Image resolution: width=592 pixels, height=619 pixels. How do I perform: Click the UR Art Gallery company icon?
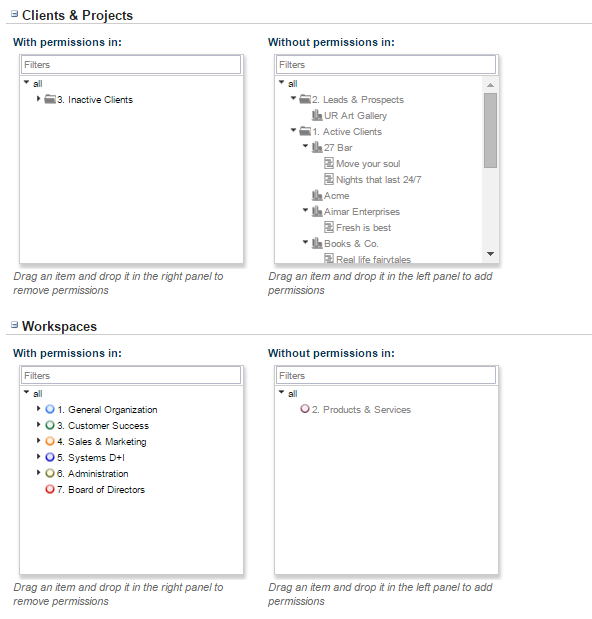pos(317,115)
